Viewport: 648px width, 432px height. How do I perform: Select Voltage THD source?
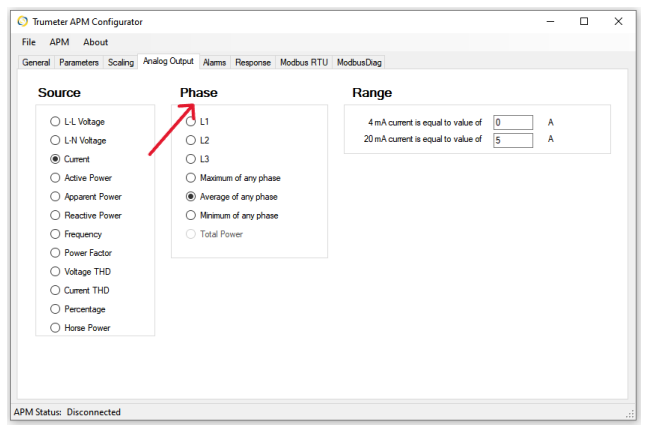(x=81, y=272)
